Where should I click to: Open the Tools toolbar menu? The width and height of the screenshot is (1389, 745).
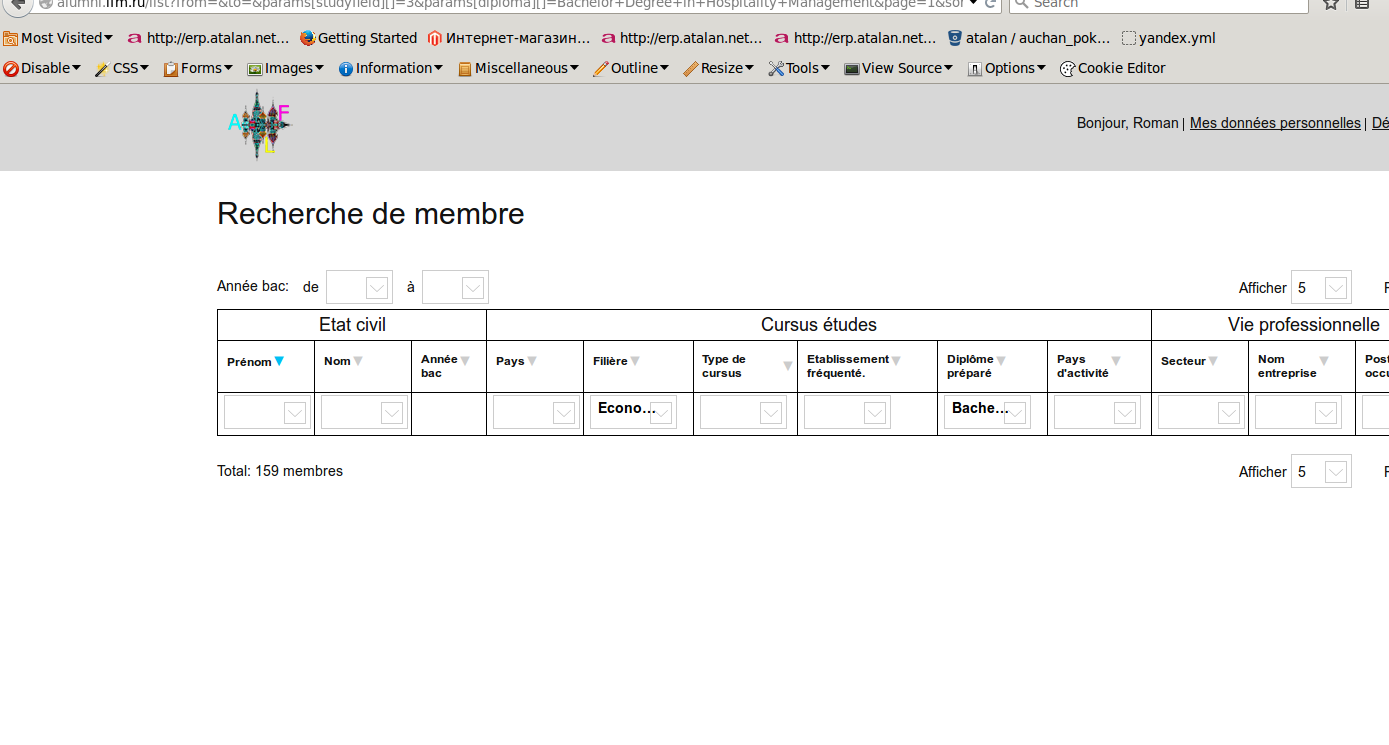[x=800, y=68]
